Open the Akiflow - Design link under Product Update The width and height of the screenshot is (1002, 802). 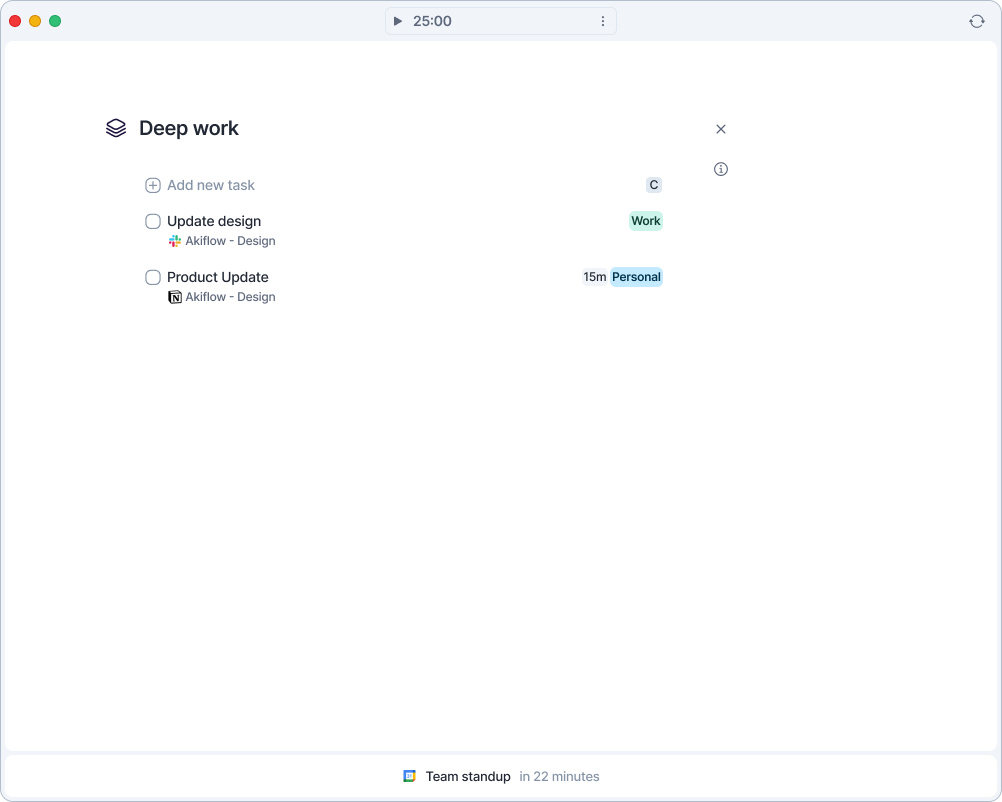pos(230,297)
